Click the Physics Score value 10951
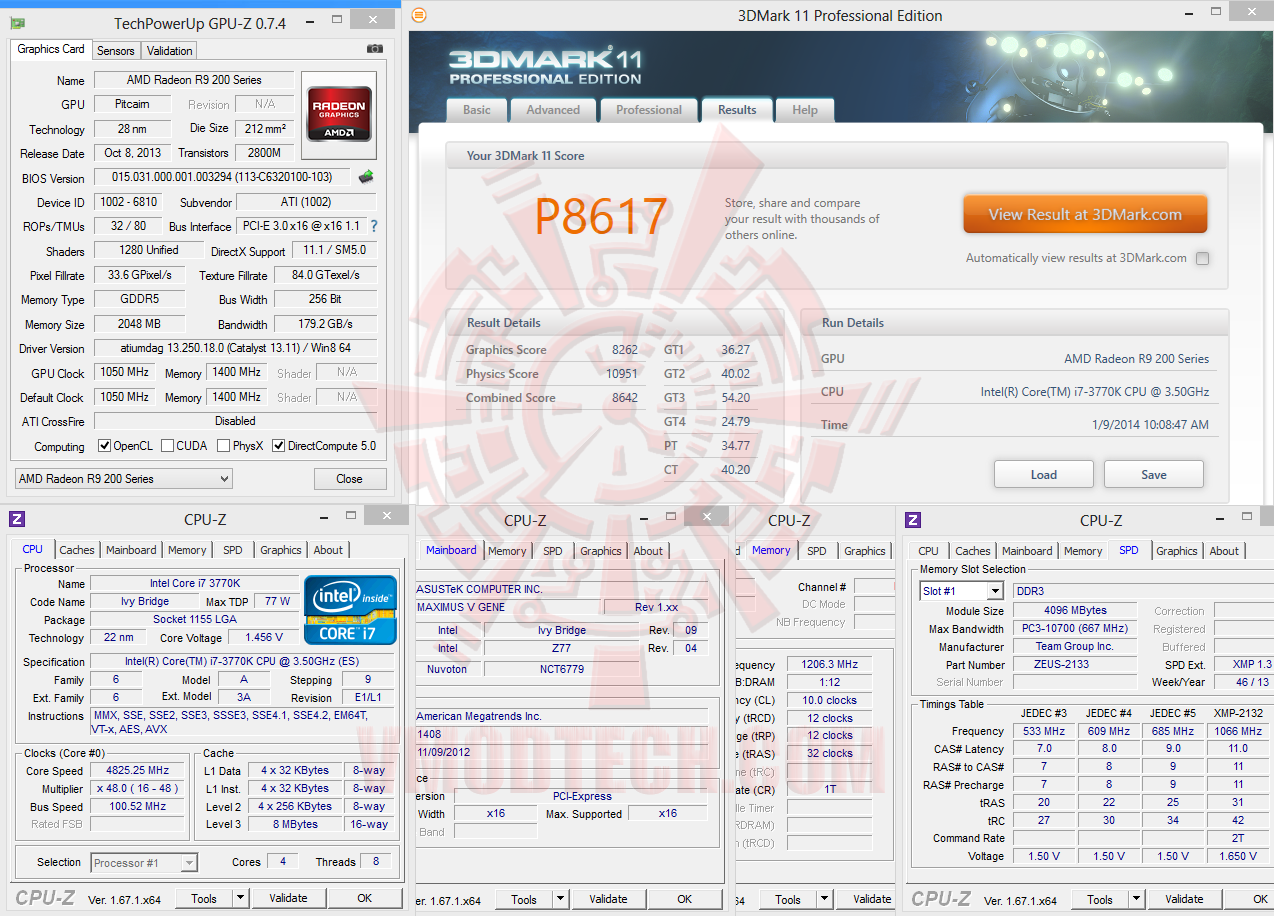Screen dimensions: 1274x916 click(622, 374)
